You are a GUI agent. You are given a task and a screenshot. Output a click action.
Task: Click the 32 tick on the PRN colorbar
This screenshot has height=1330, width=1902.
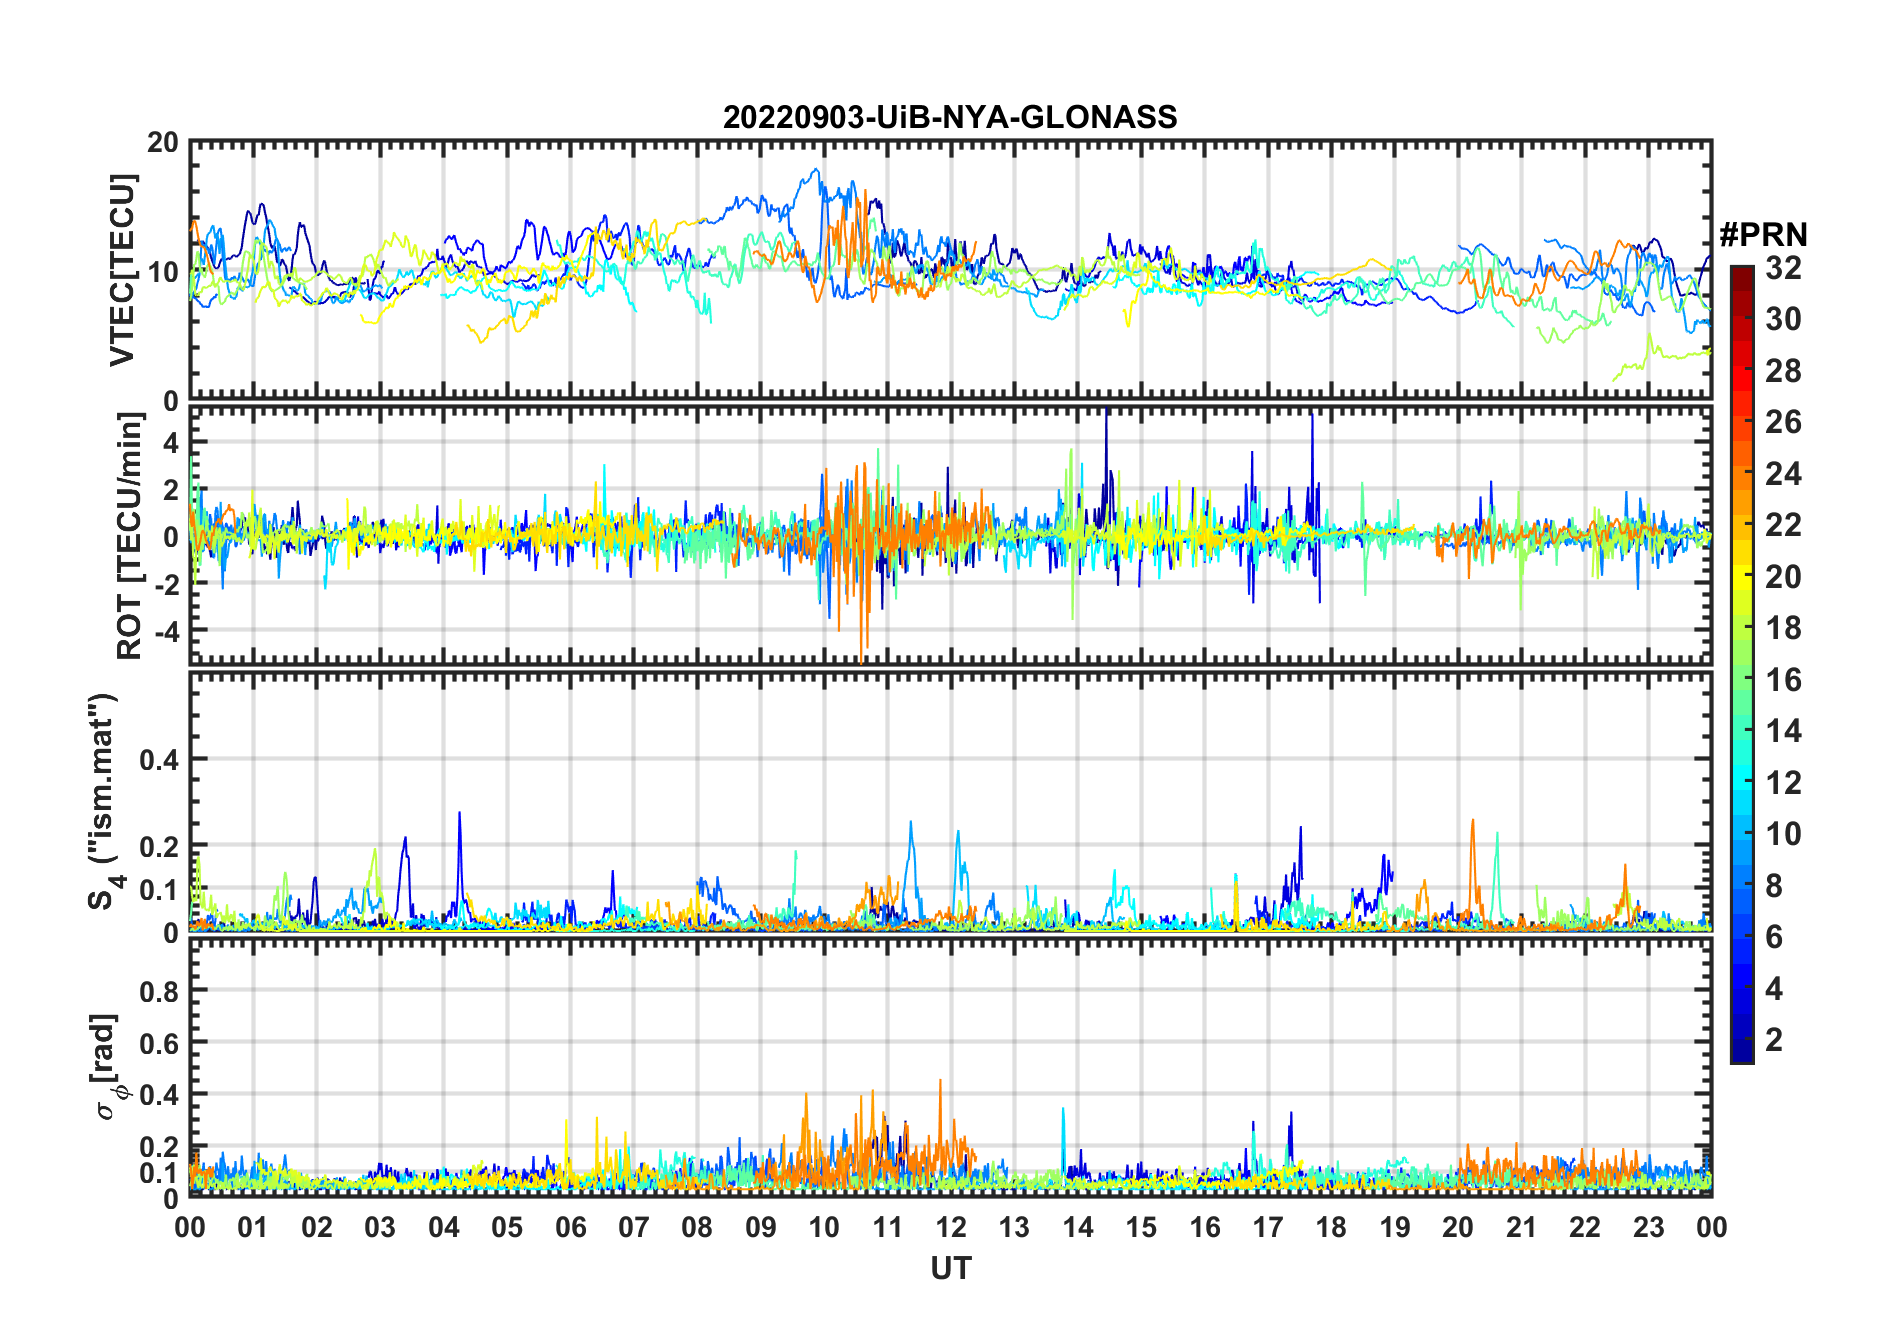tap(1783, 268)
